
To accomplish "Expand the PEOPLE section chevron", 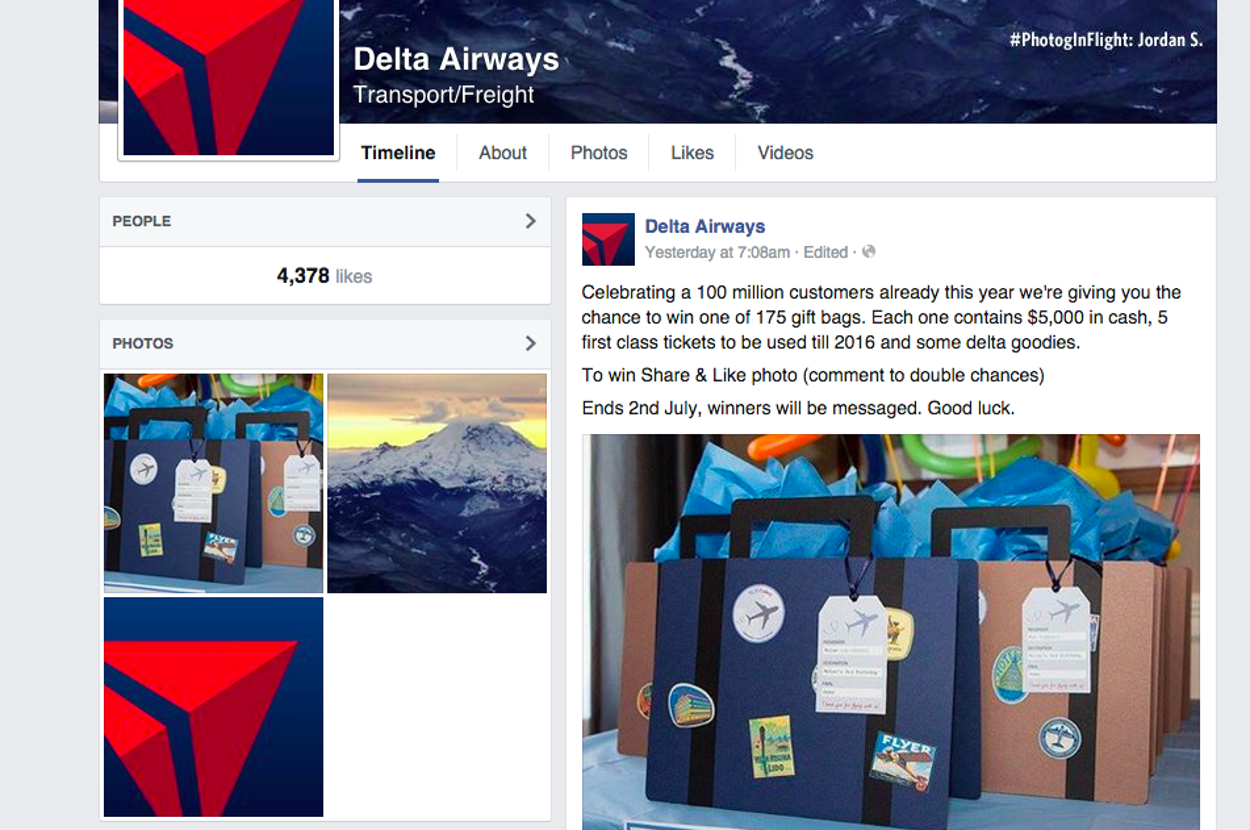I will [x=531, y=221].
